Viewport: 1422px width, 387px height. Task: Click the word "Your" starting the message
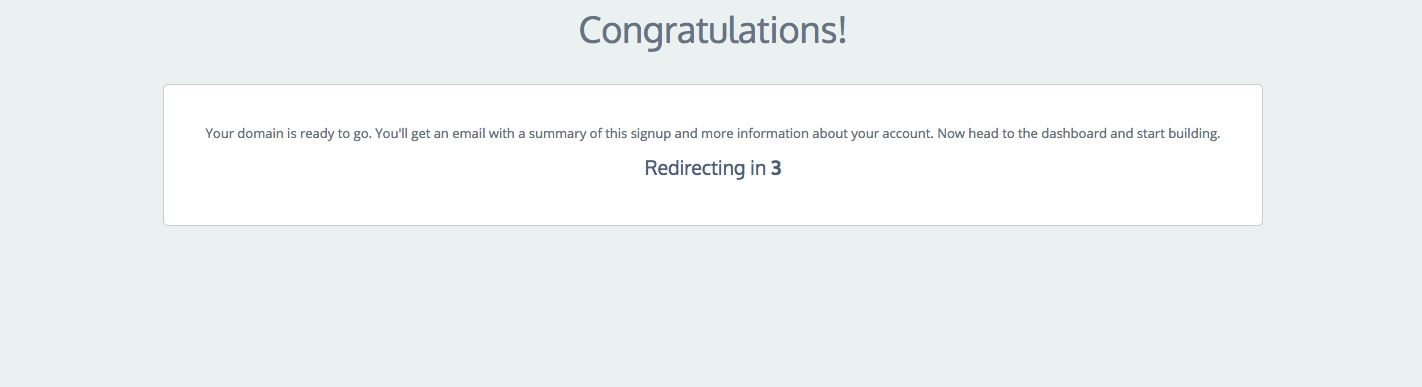(x=219, y=133)
